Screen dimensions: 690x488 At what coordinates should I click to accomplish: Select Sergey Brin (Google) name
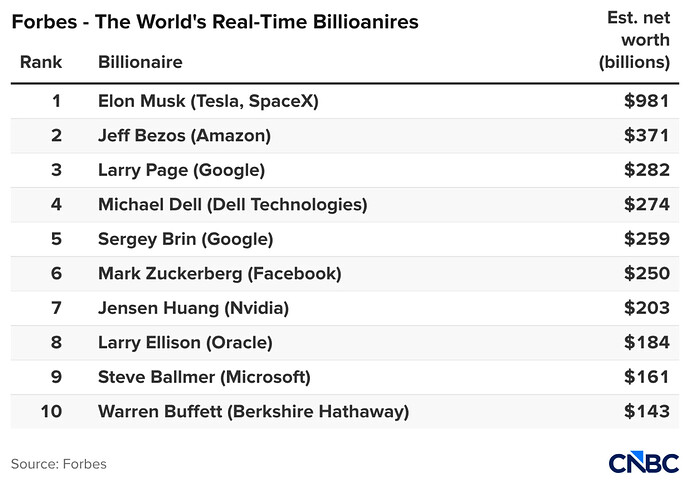[186, 239]
